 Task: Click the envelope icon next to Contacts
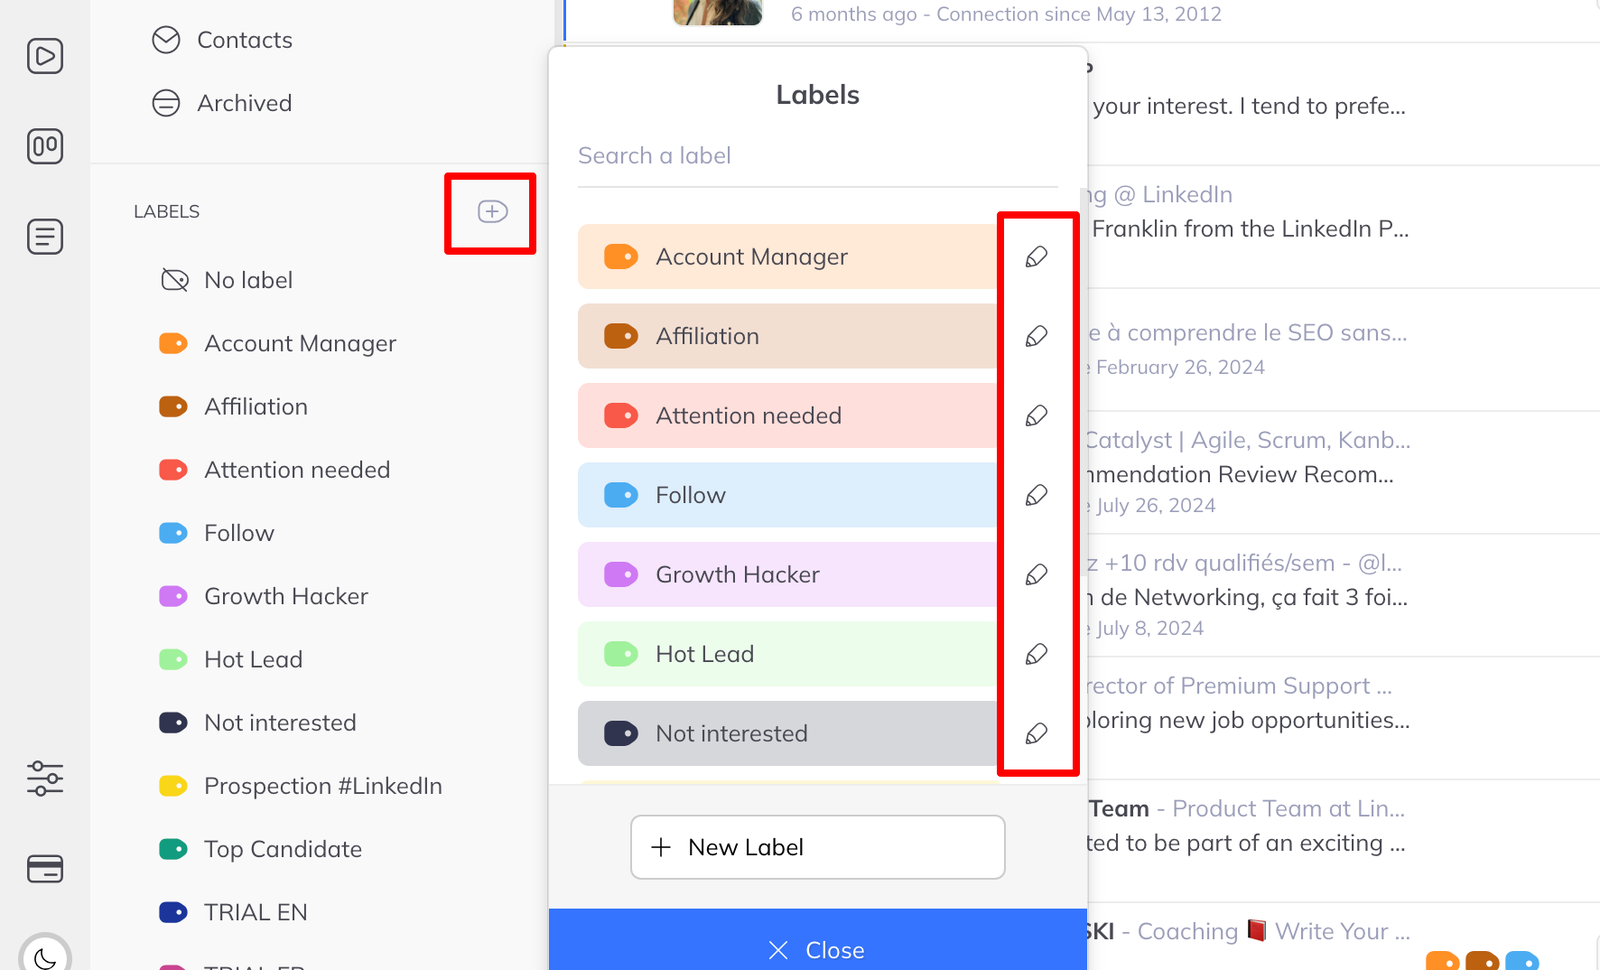[x=166, y=40]
